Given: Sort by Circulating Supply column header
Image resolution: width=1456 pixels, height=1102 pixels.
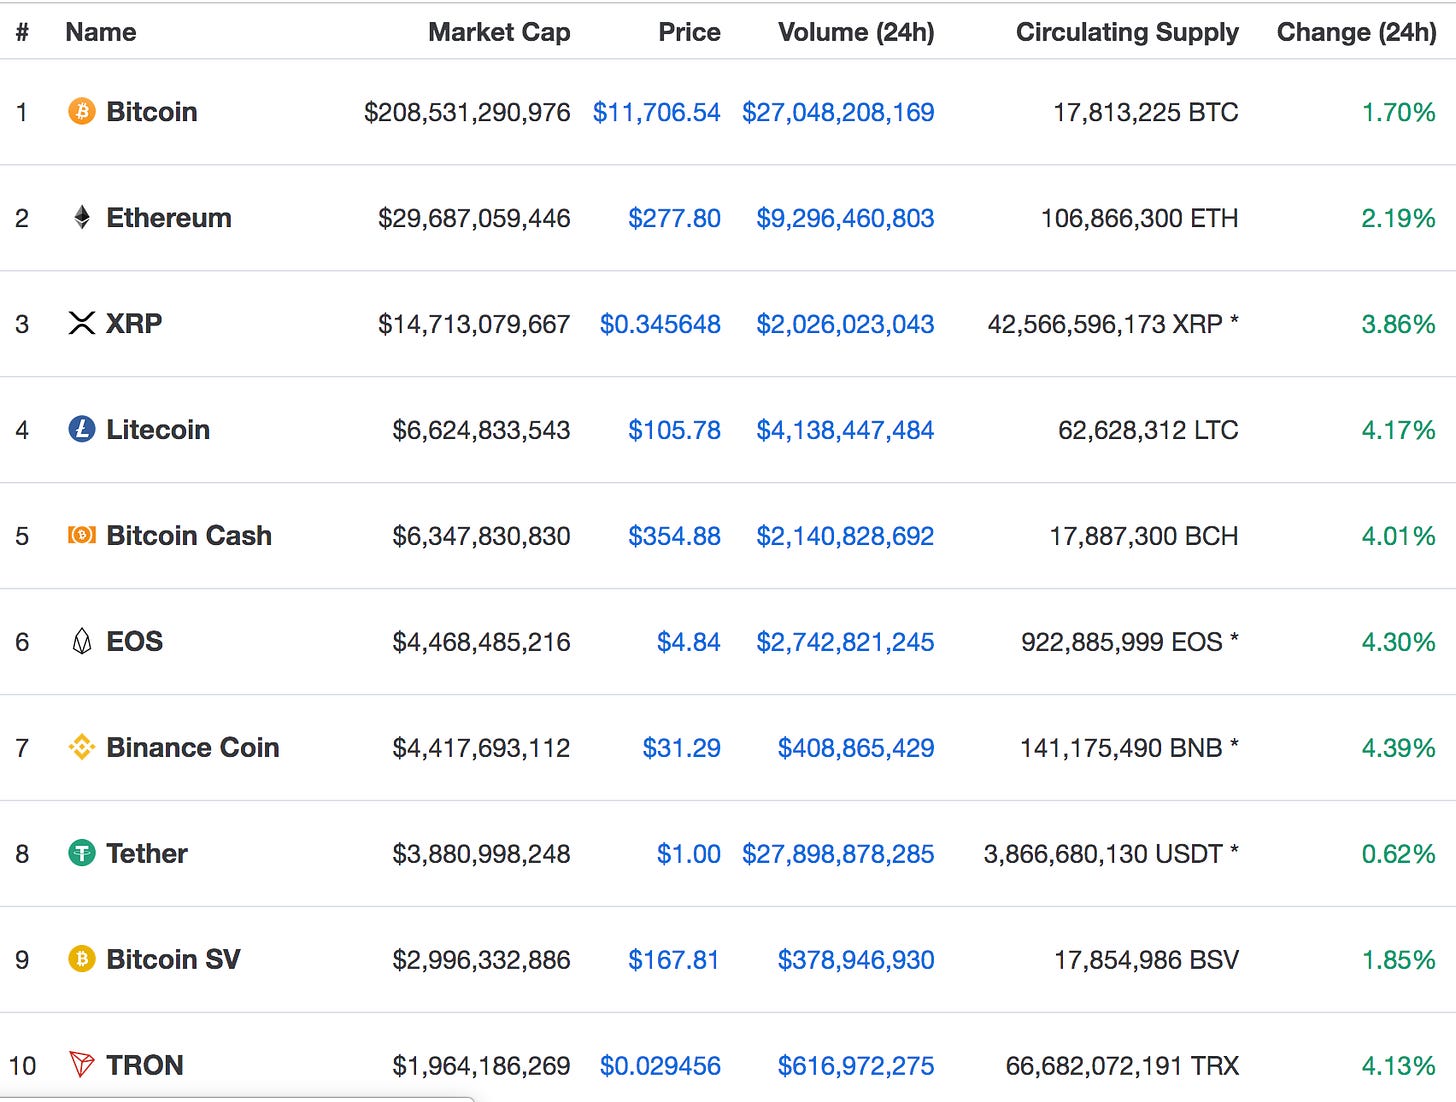Looking at the screenshot, I should (x=1127, y=32).
